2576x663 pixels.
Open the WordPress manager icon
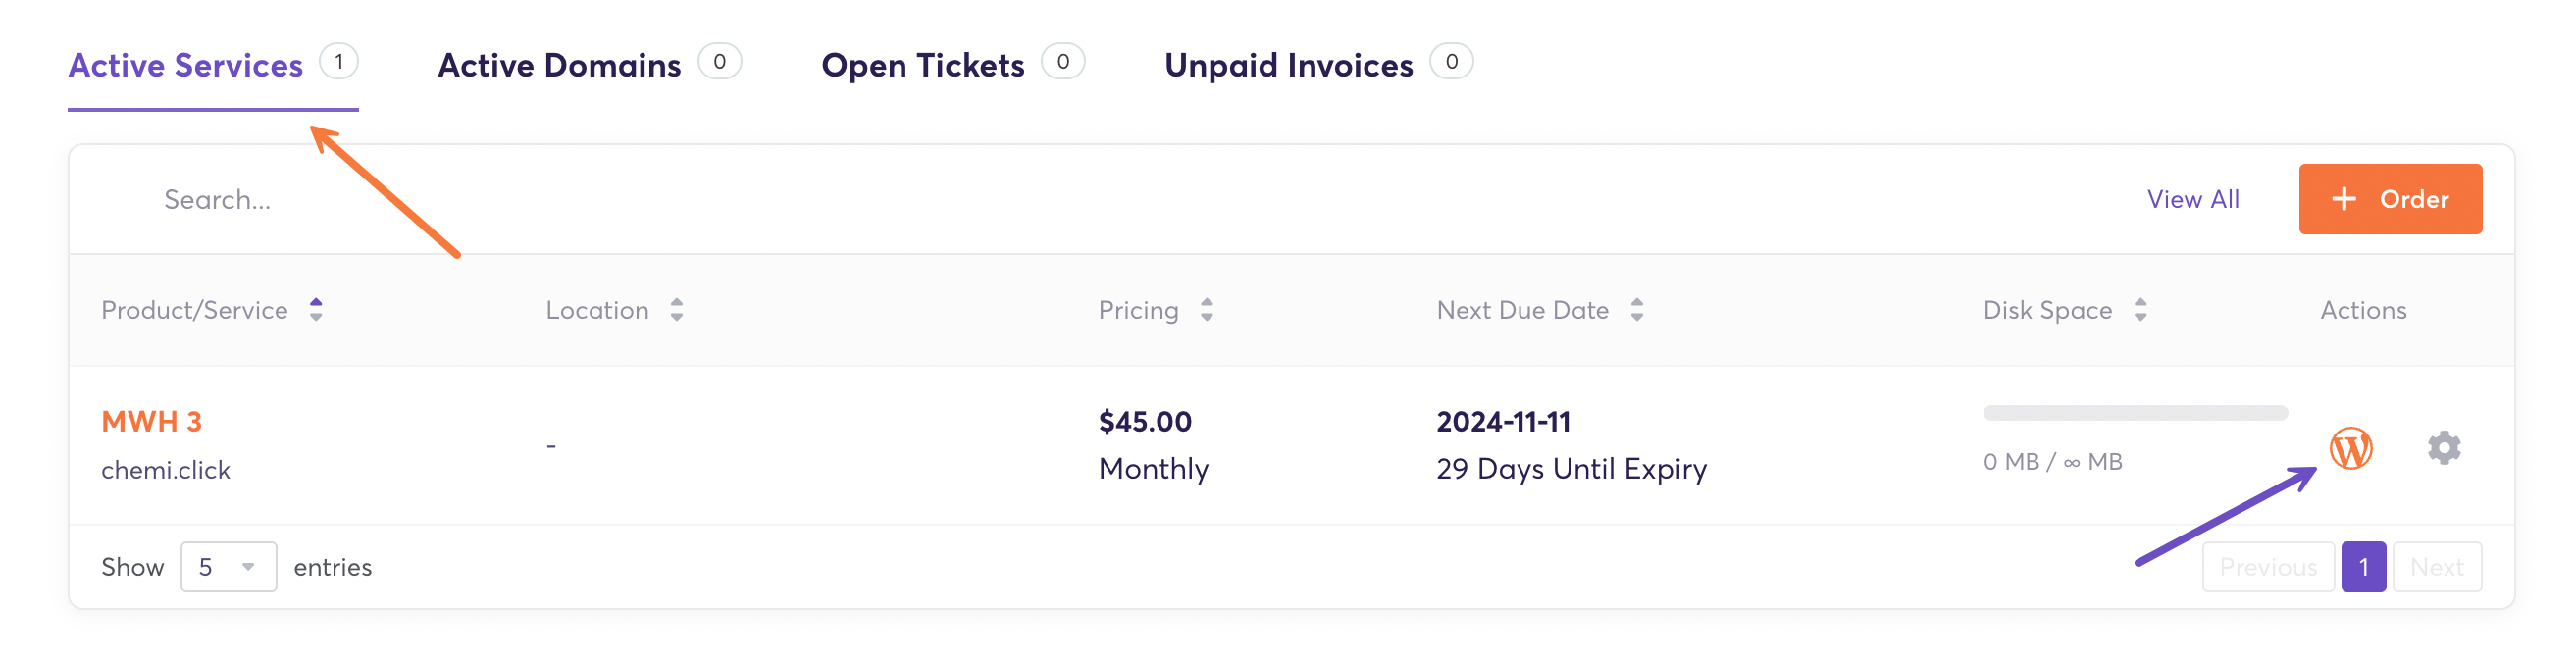click(2350, 448)
